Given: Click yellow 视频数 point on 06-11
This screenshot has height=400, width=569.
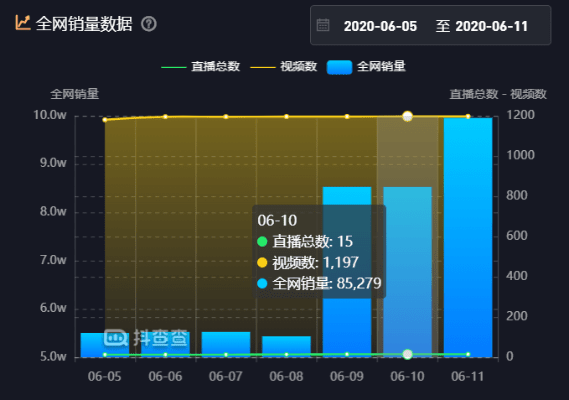Looking at the screenshot, I should coord(468,117).
